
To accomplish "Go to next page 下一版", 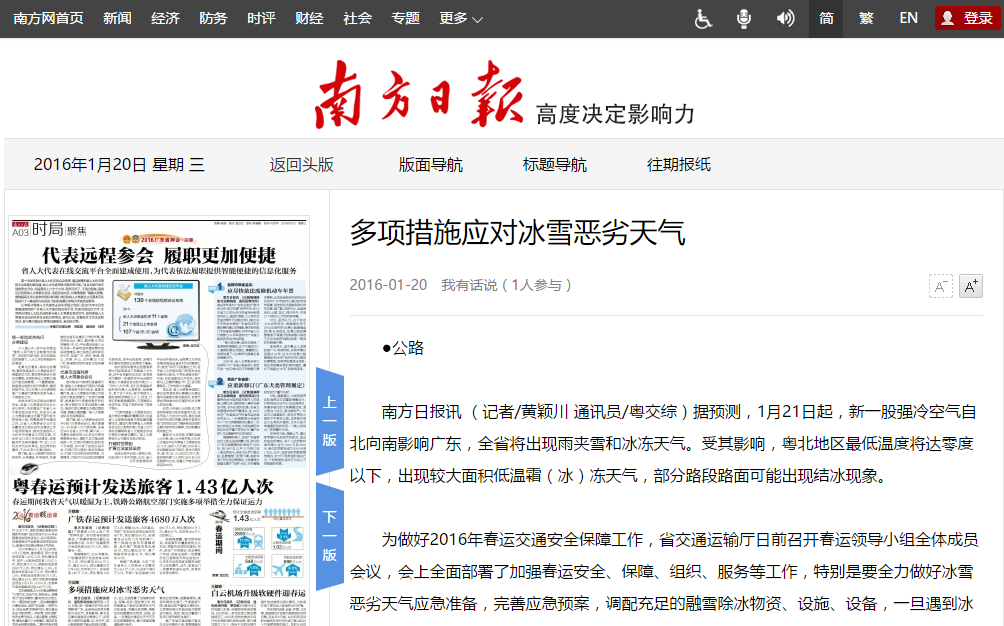I will pos(330,536).
